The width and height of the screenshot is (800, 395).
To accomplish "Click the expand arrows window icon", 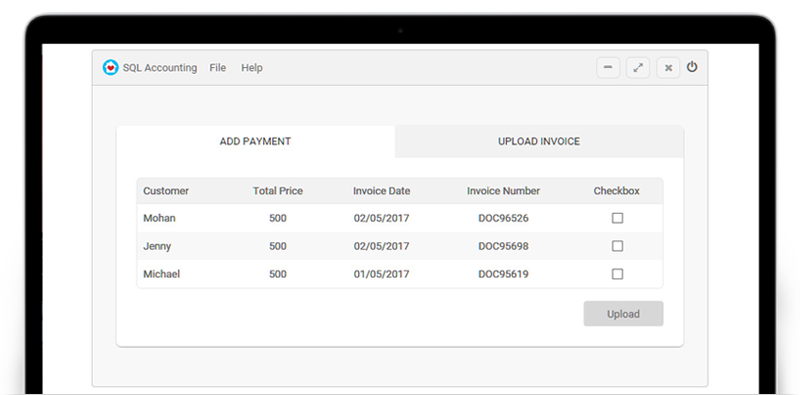I will [638, 68].
